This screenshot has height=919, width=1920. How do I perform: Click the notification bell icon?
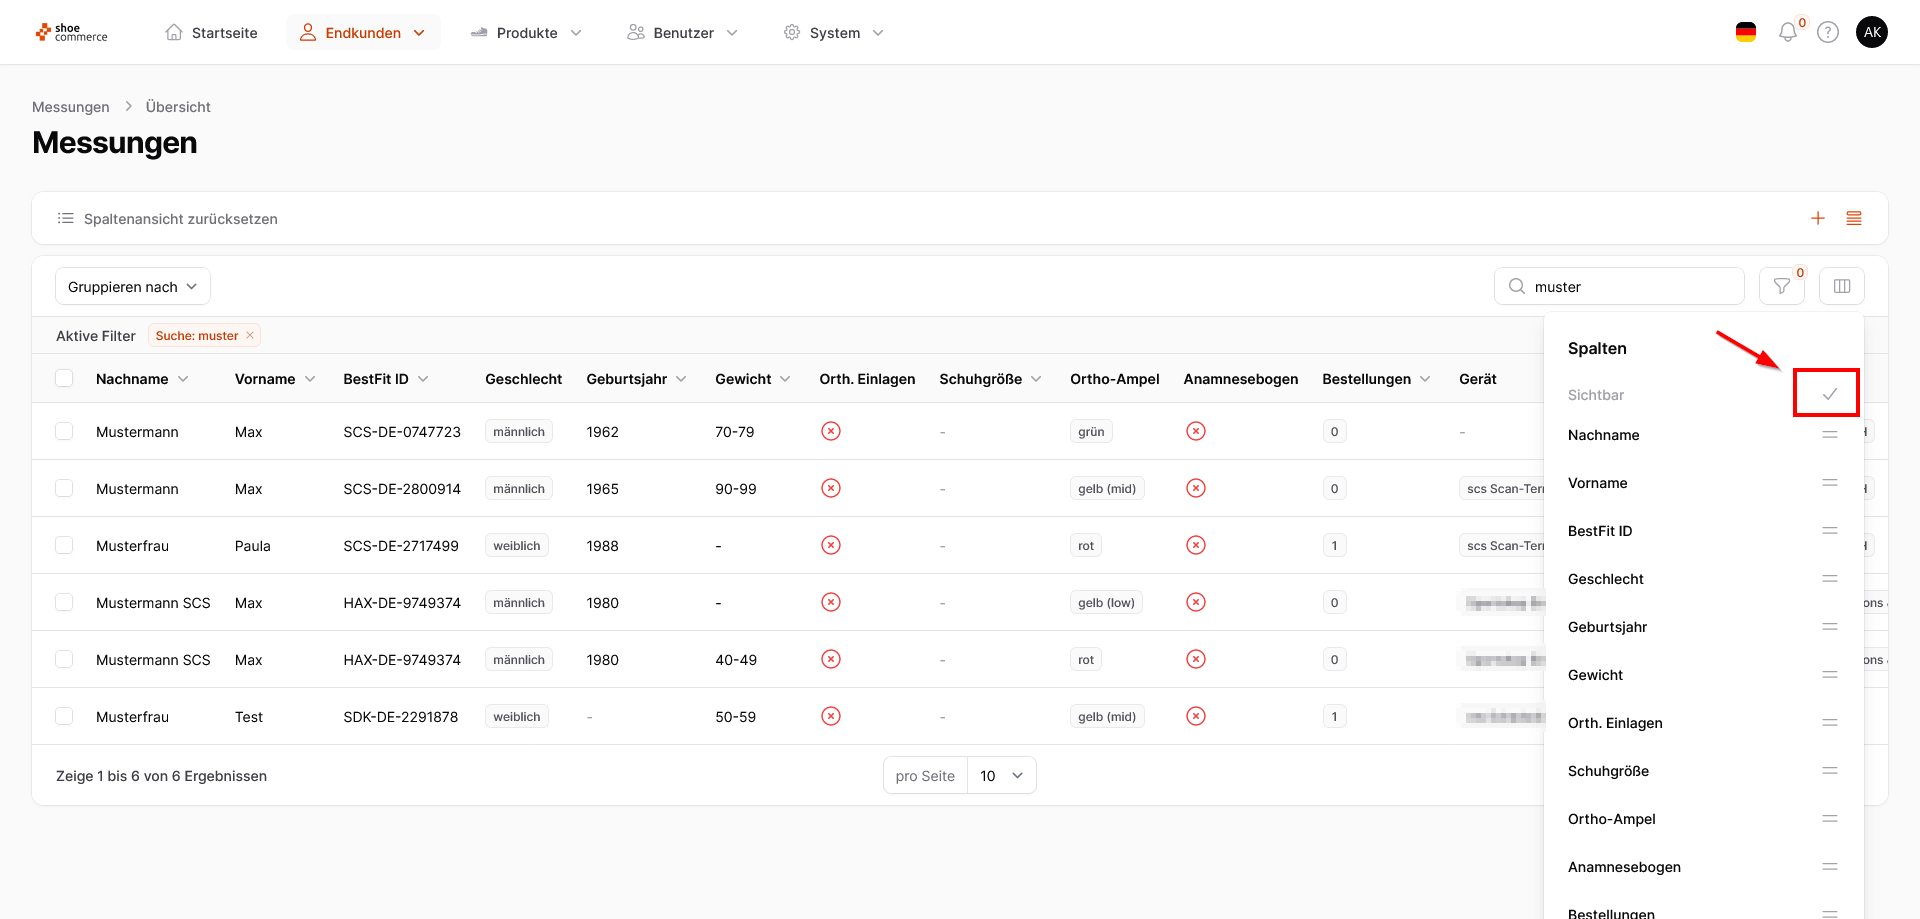point(1787,33)
